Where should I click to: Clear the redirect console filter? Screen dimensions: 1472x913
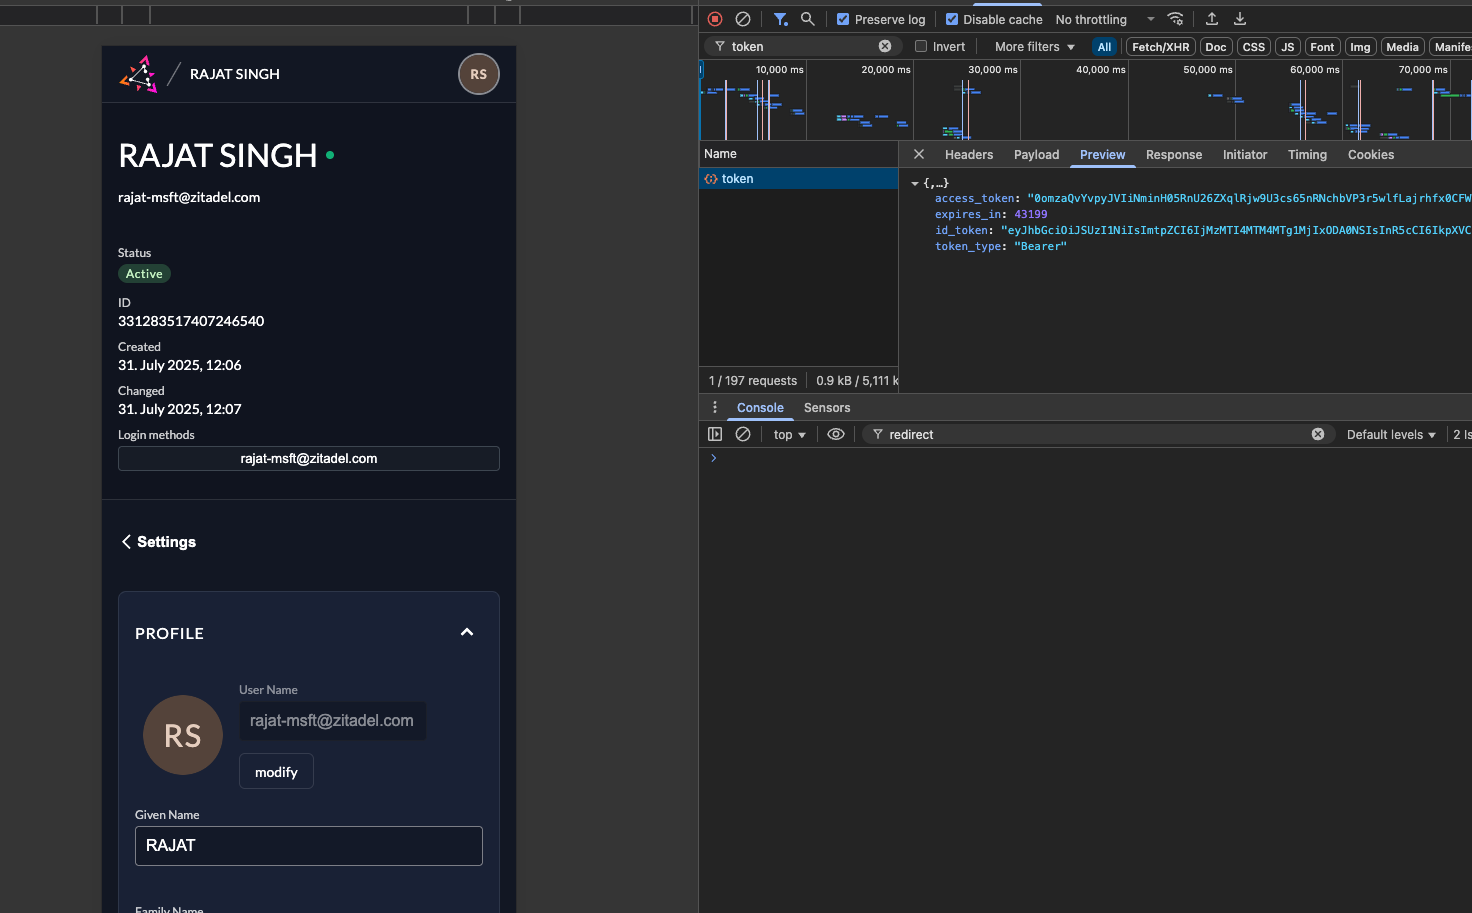click(x=1318, y=434)
